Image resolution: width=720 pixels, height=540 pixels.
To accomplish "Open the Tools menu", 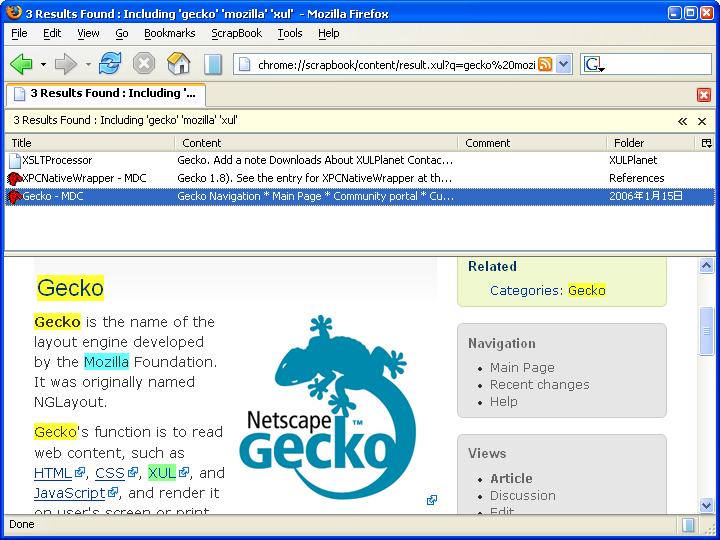I will click(x=290, y=34).
